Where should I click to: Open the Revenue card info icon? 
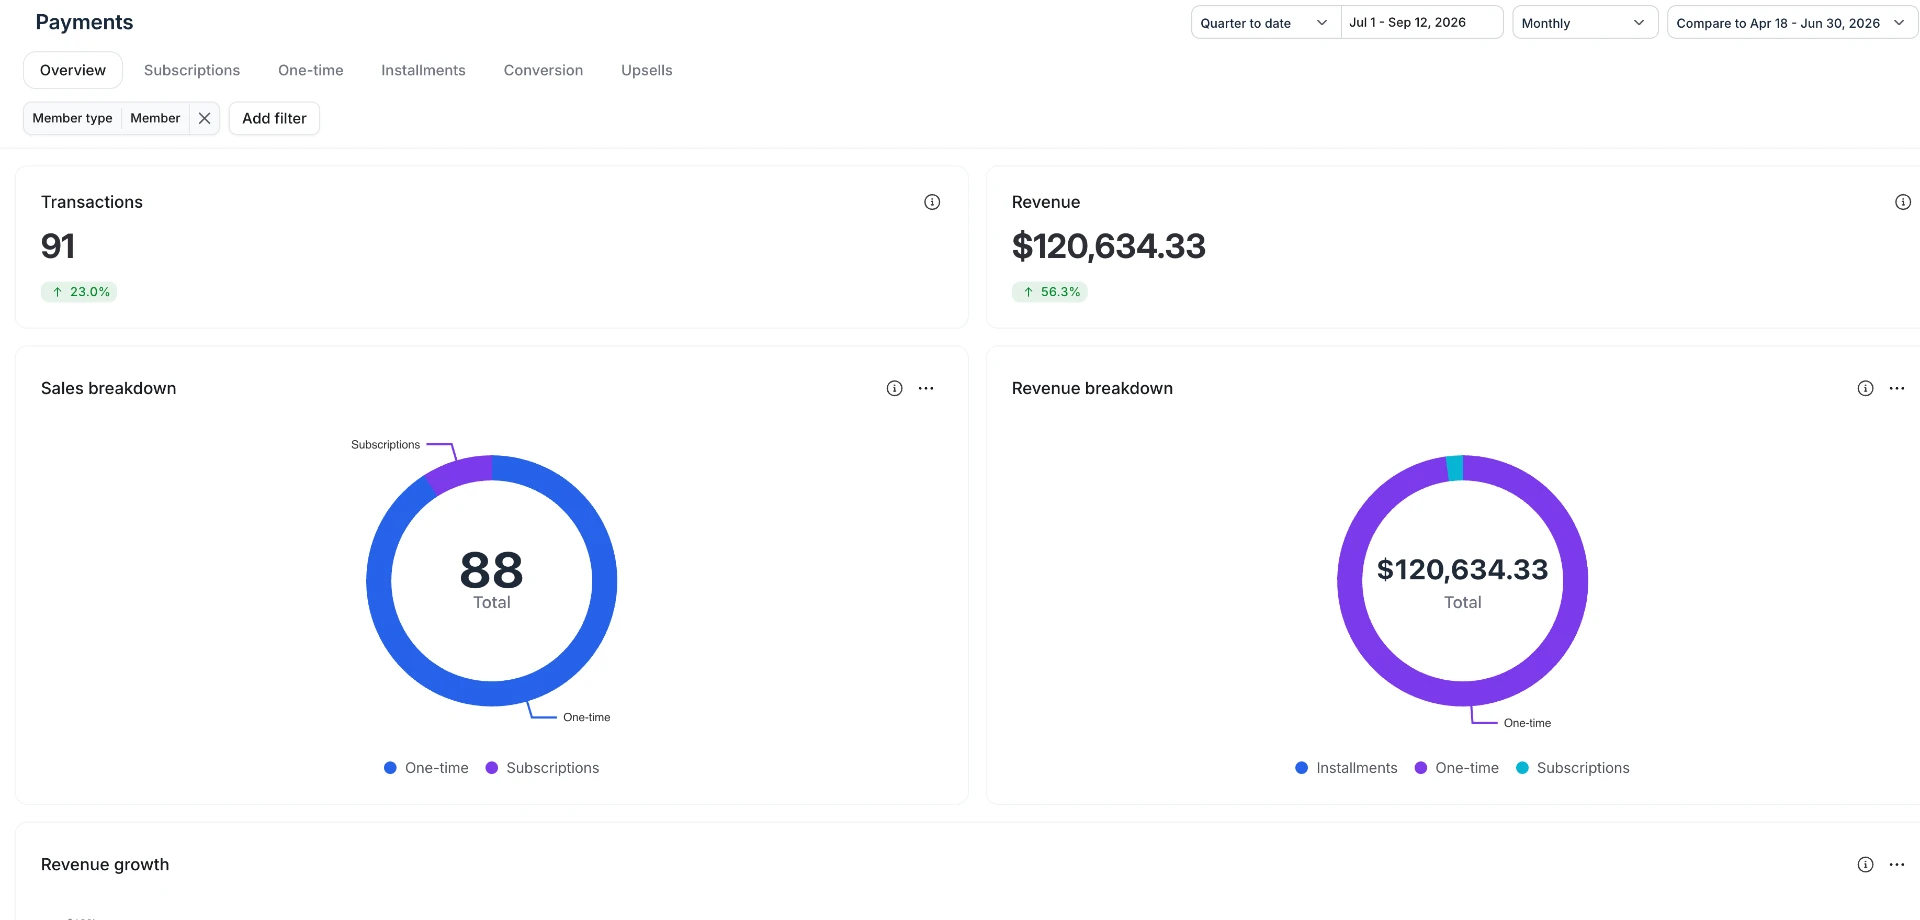point(1902,202)
